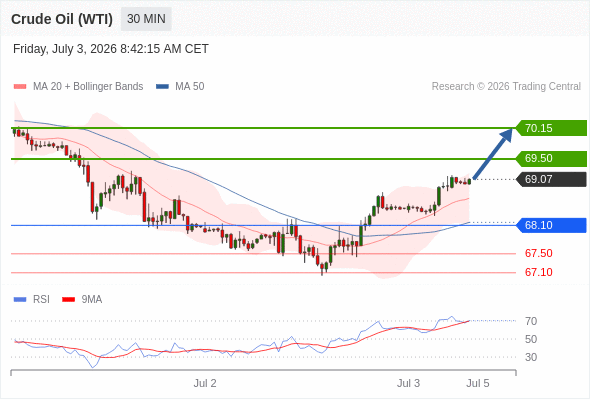The height and width of the screenshot is (400, 590).
Task: Click the 30 MIN timeframe badge
Action: point(146,19)
